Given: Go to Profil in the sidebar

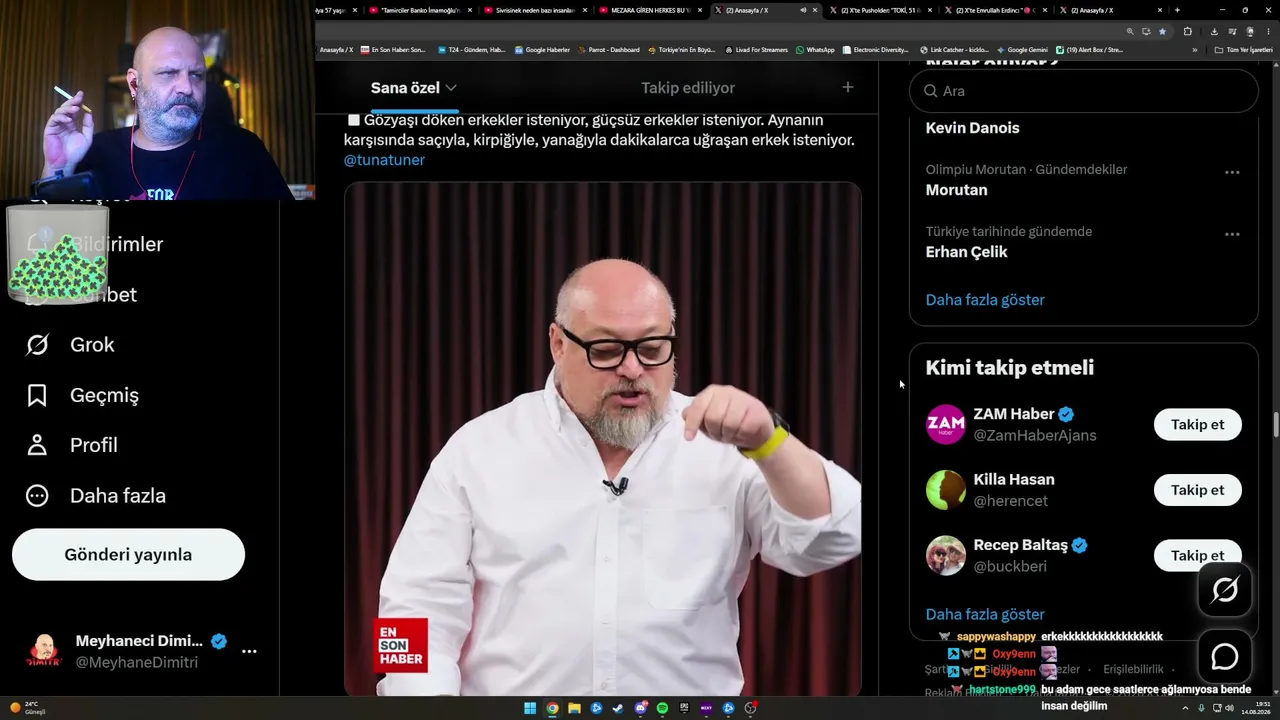Looking at the screenshot, I should point(71,445).
